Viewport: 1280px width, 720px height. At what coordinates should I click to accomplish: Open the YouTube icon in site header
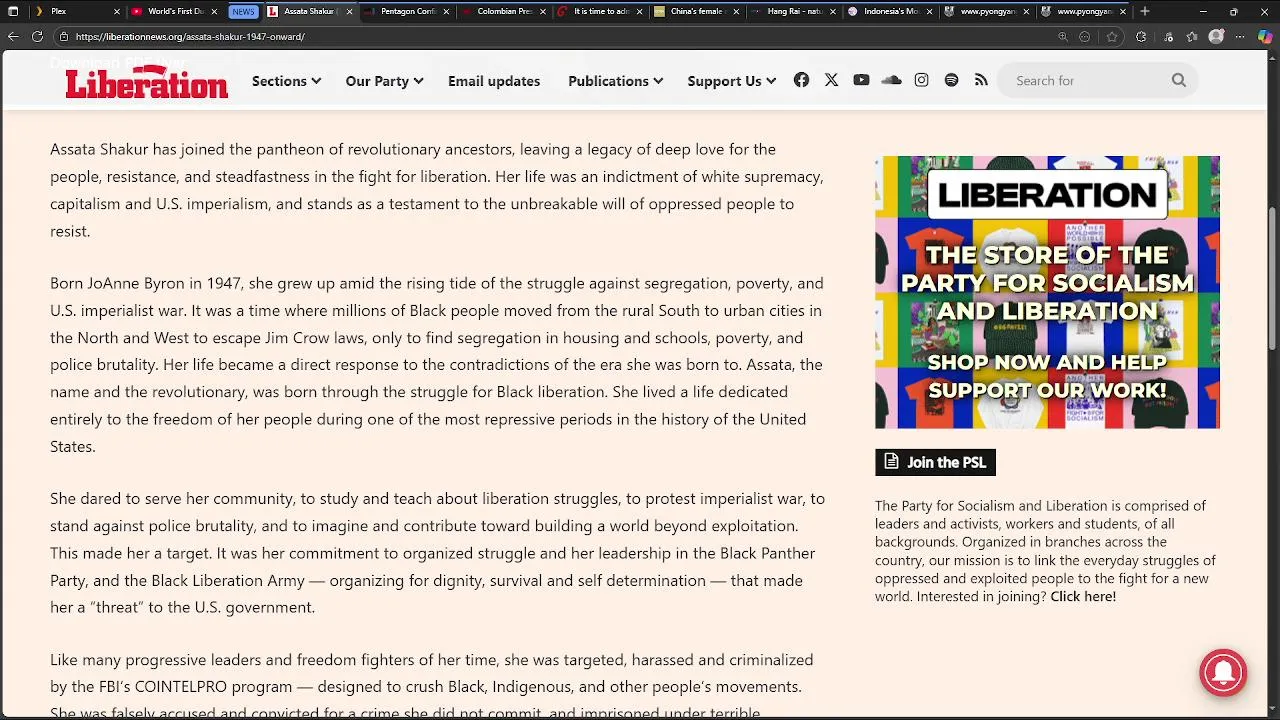point(861,80)
